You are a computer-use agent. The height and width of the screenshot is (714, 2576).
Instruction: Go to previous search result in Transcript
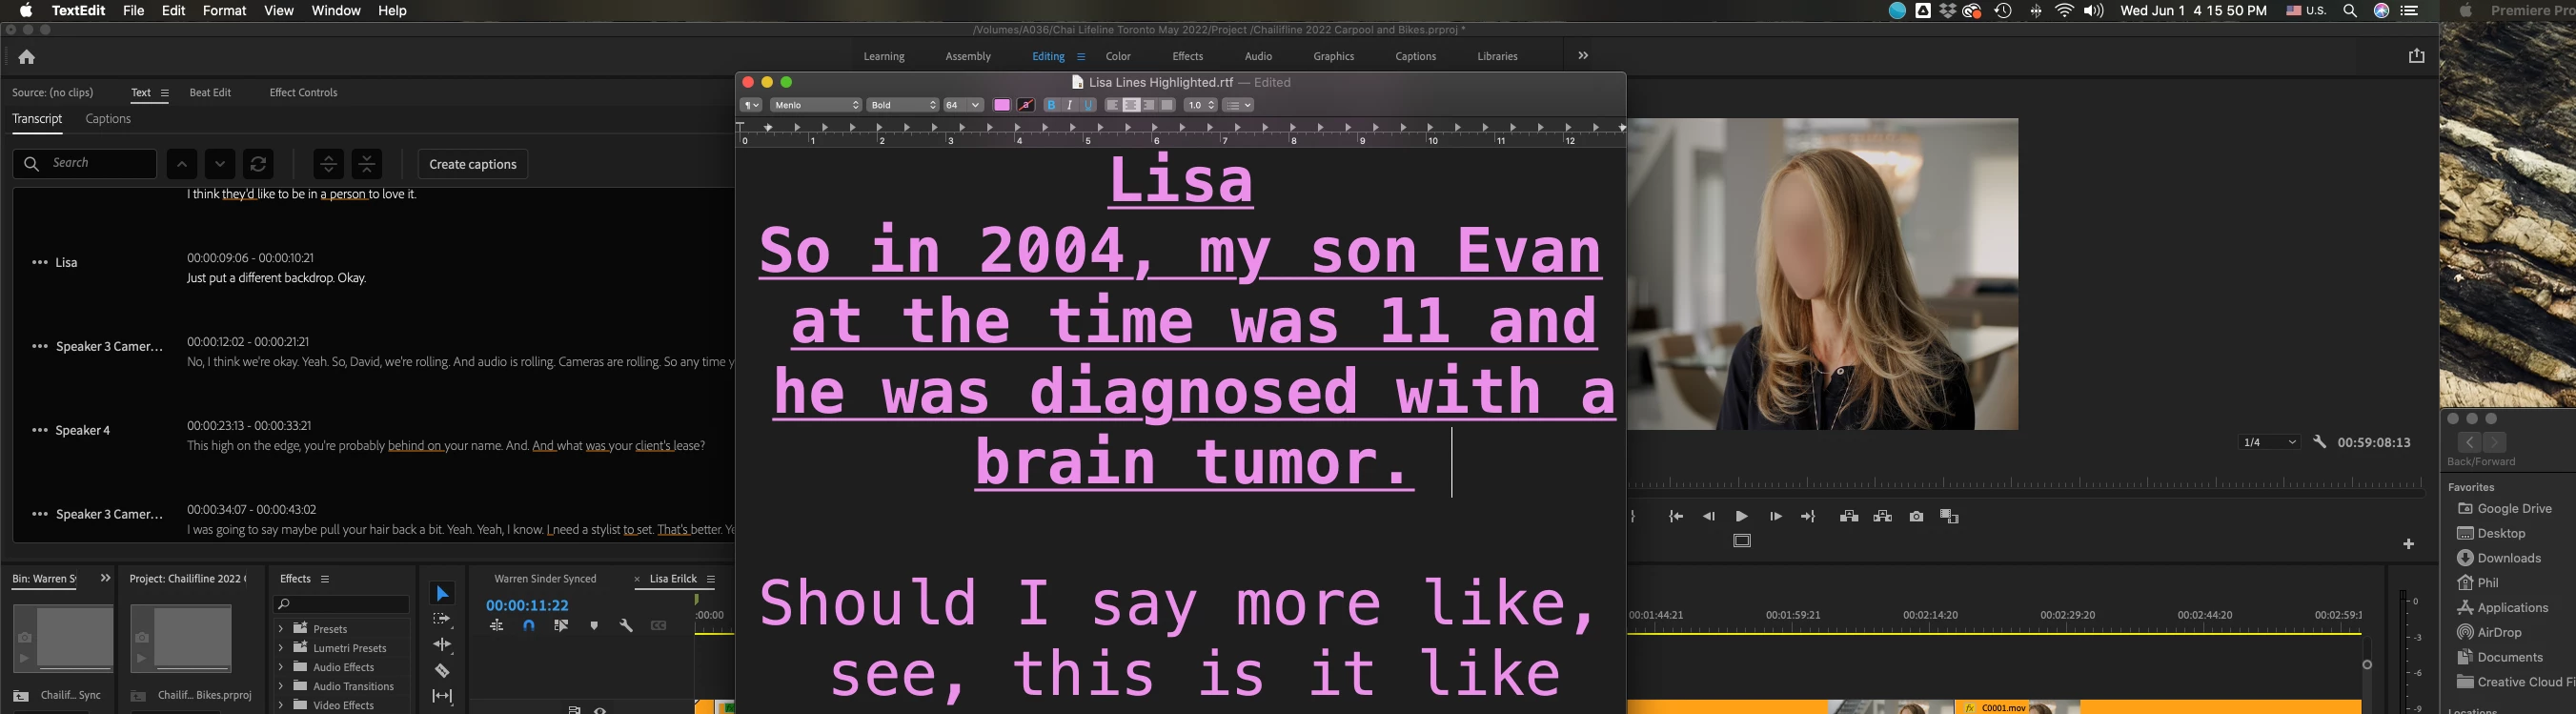[x=181, y=164]
